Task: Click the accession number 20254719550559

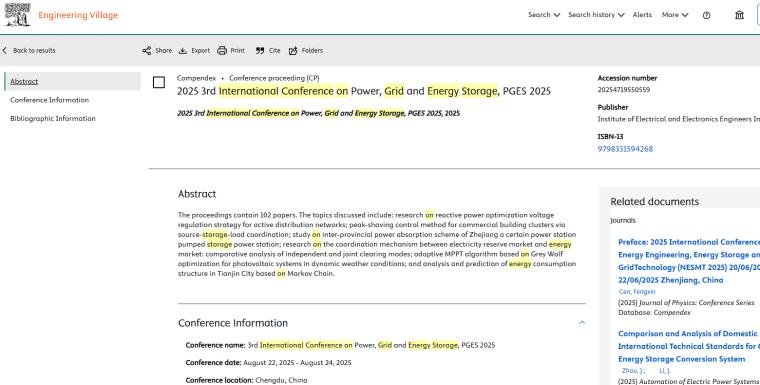Action: [623, 90]
